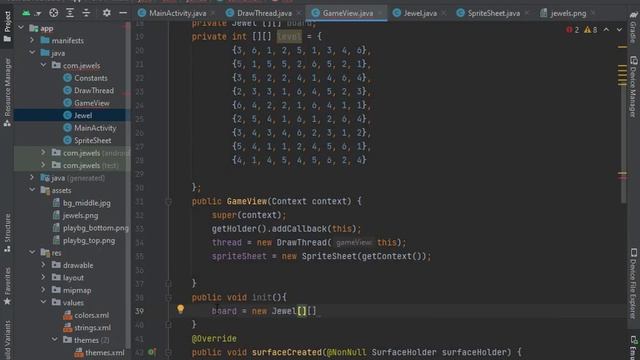Expand the manifests folder

(x=32, y=40)
